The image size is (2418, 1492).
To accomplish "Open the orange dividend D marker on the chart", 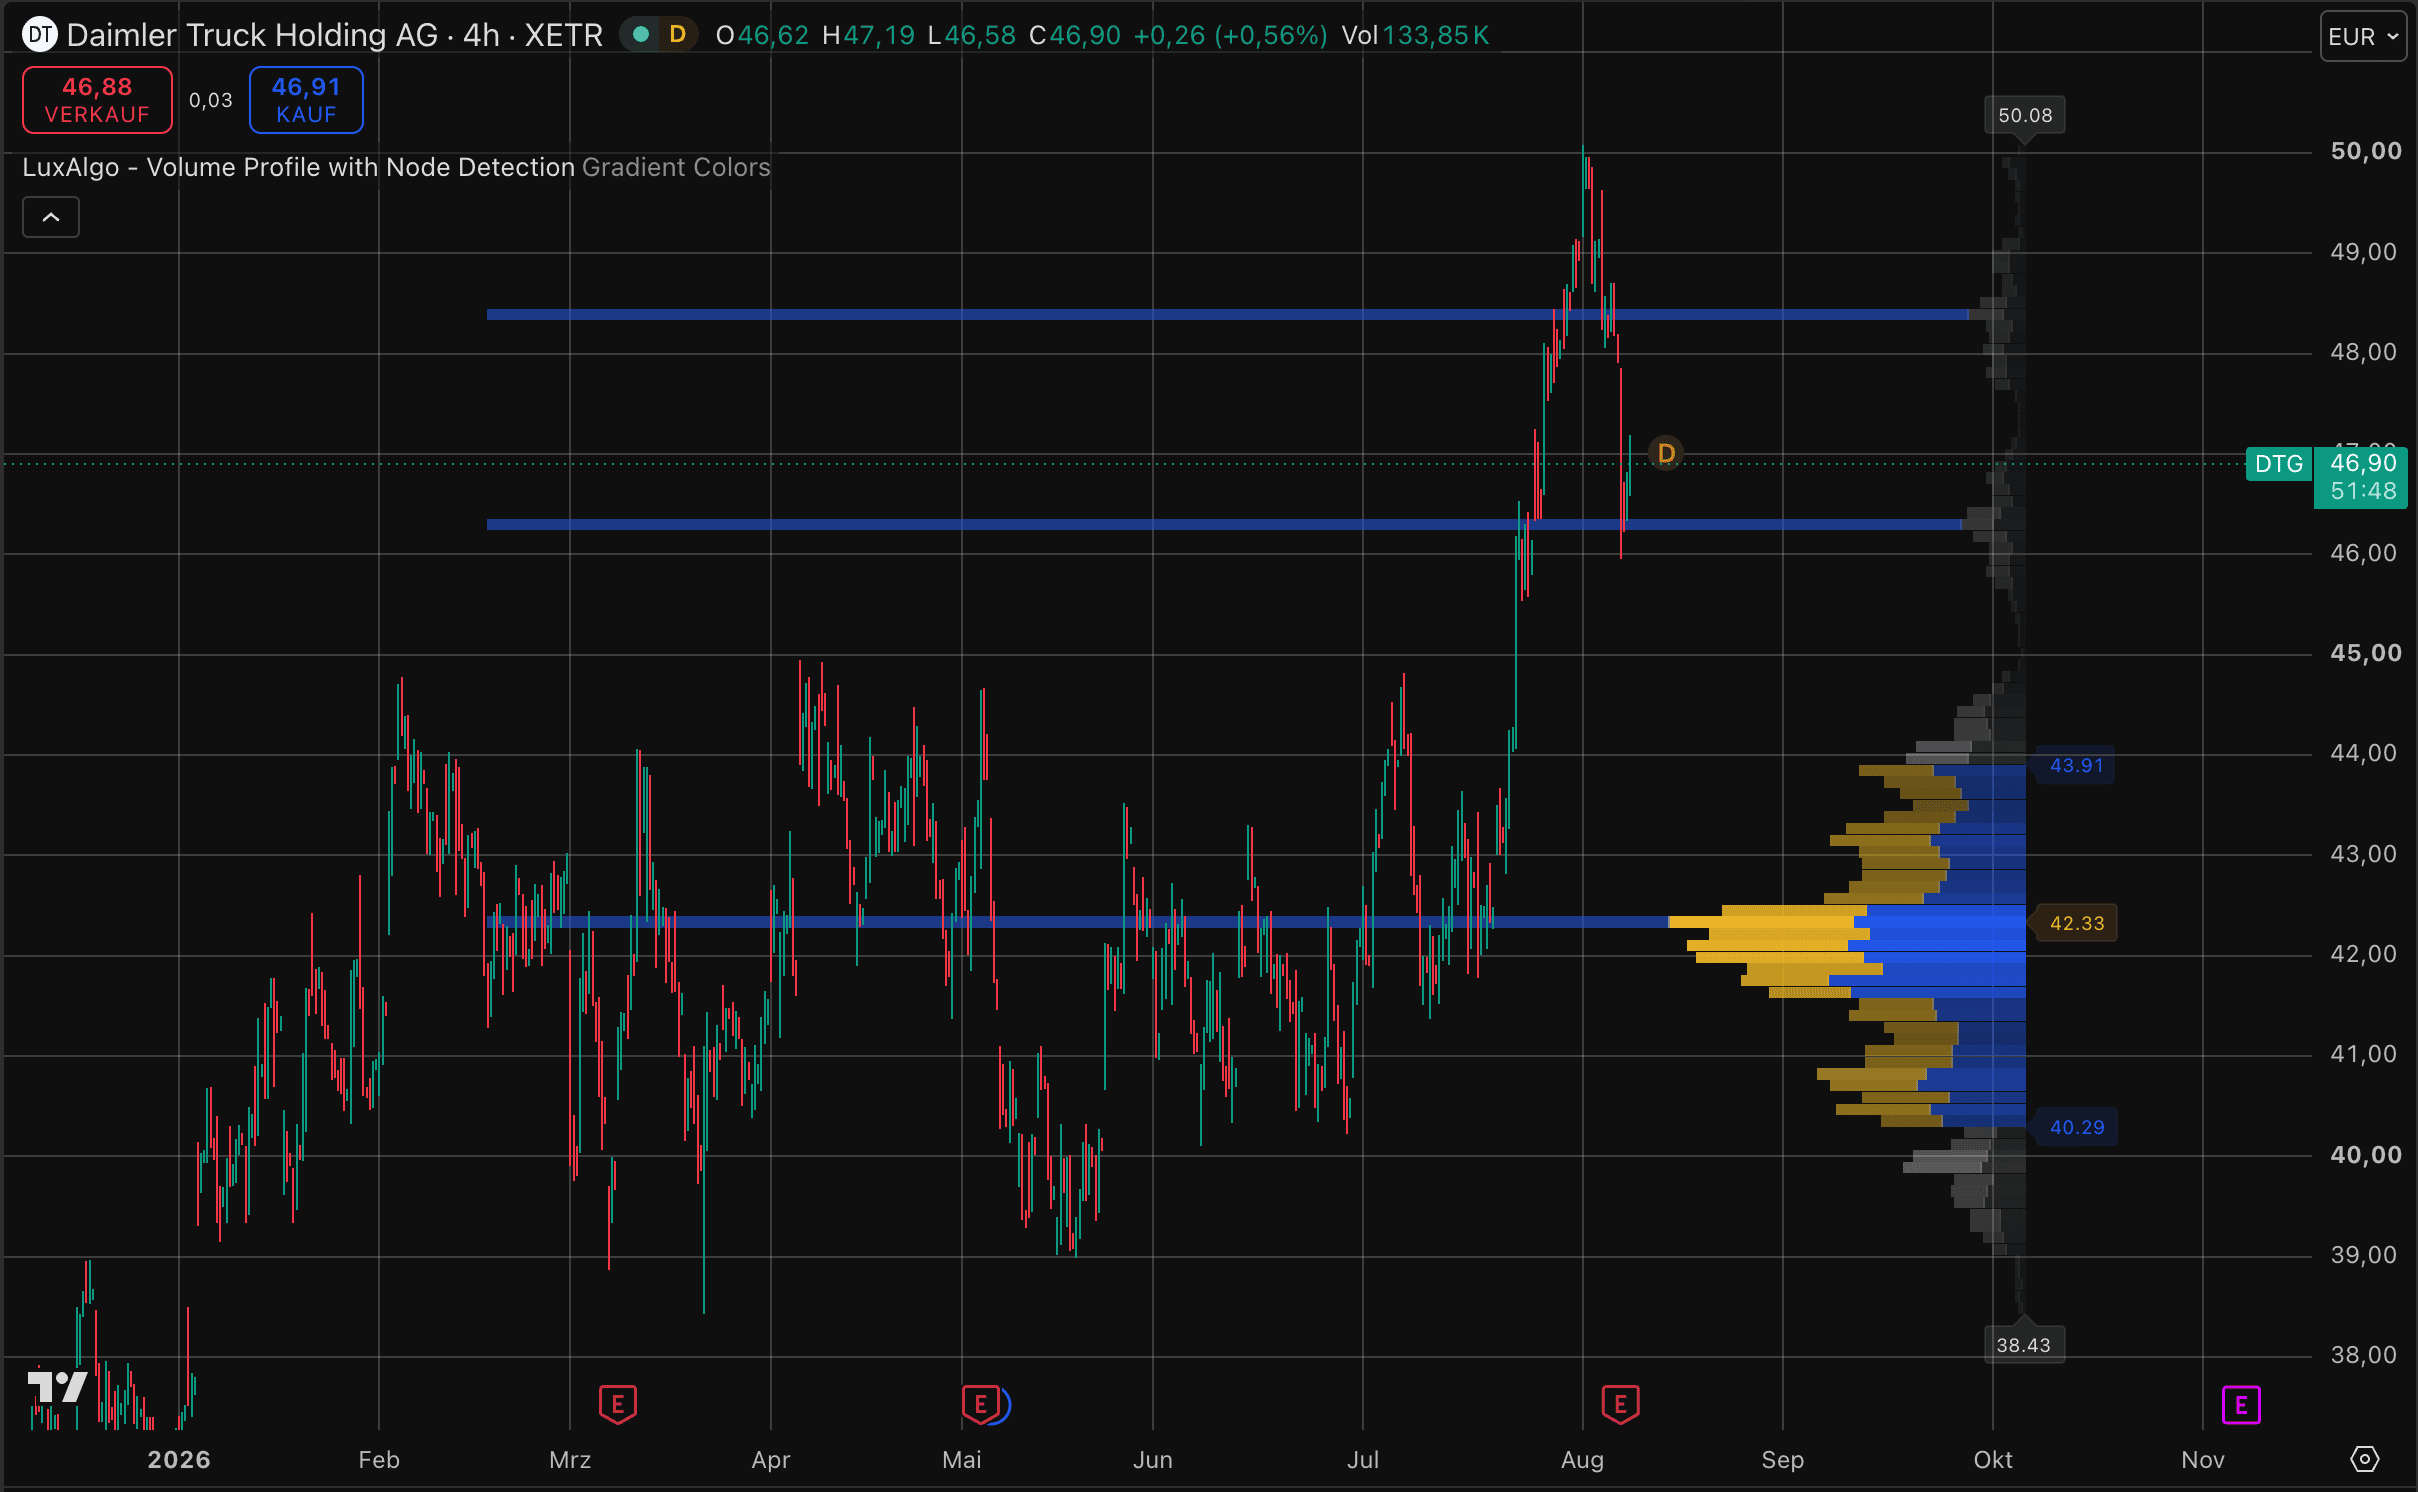I will pos(1666,454).
